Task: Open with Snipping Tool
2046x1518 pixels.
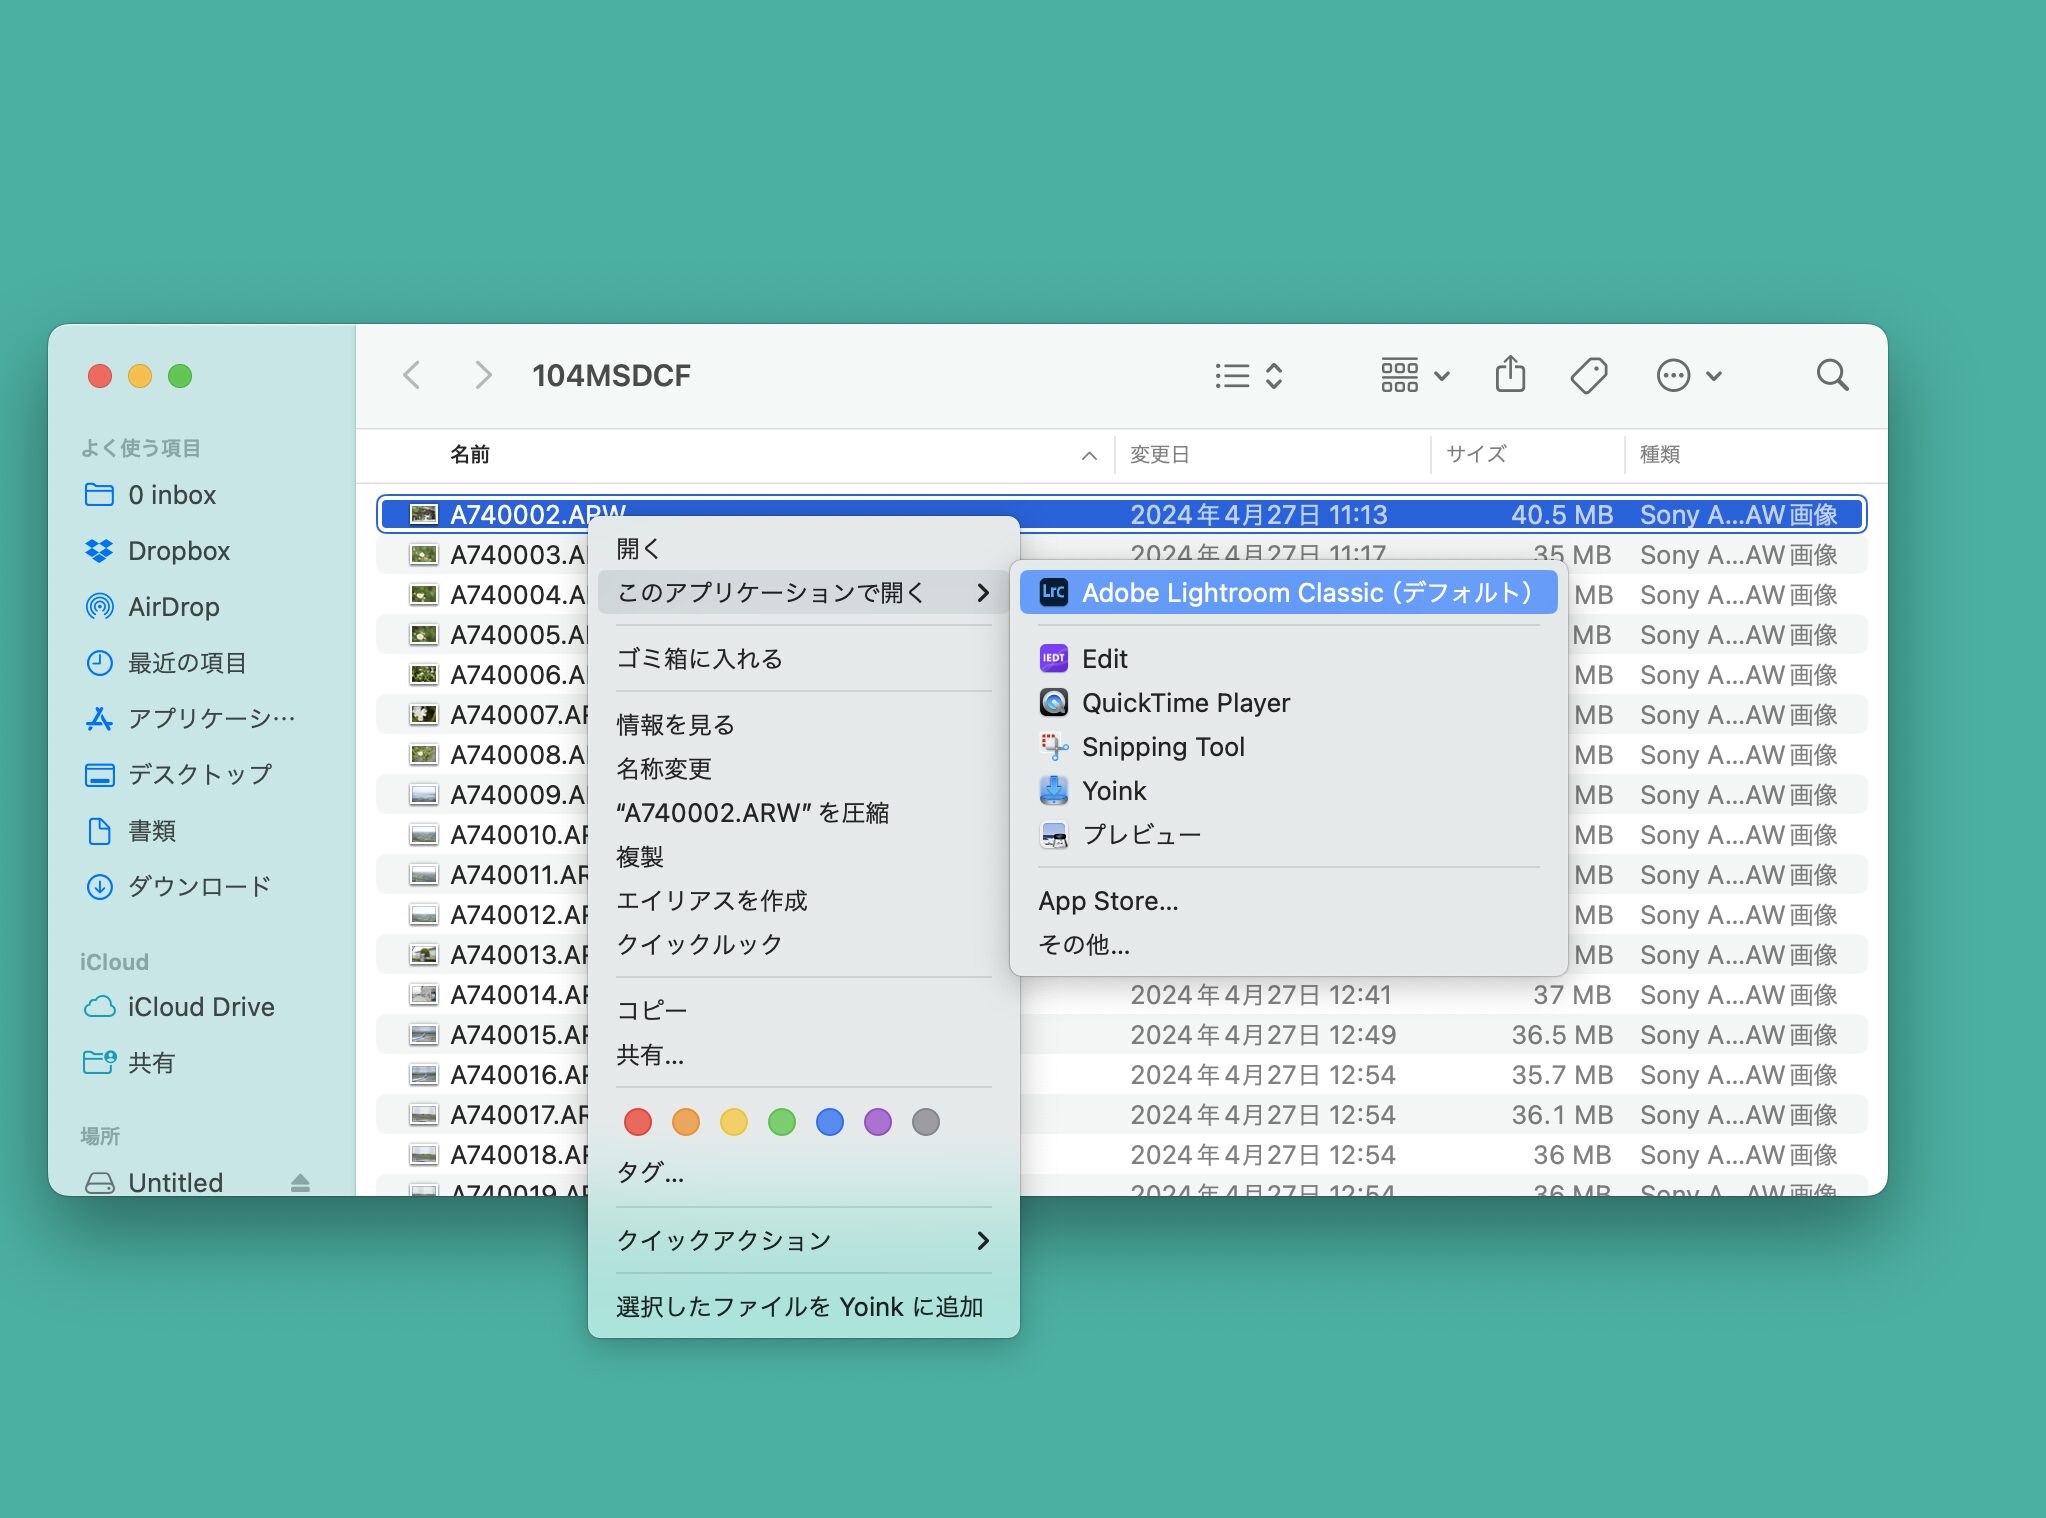Action: tap(1288, 747)
